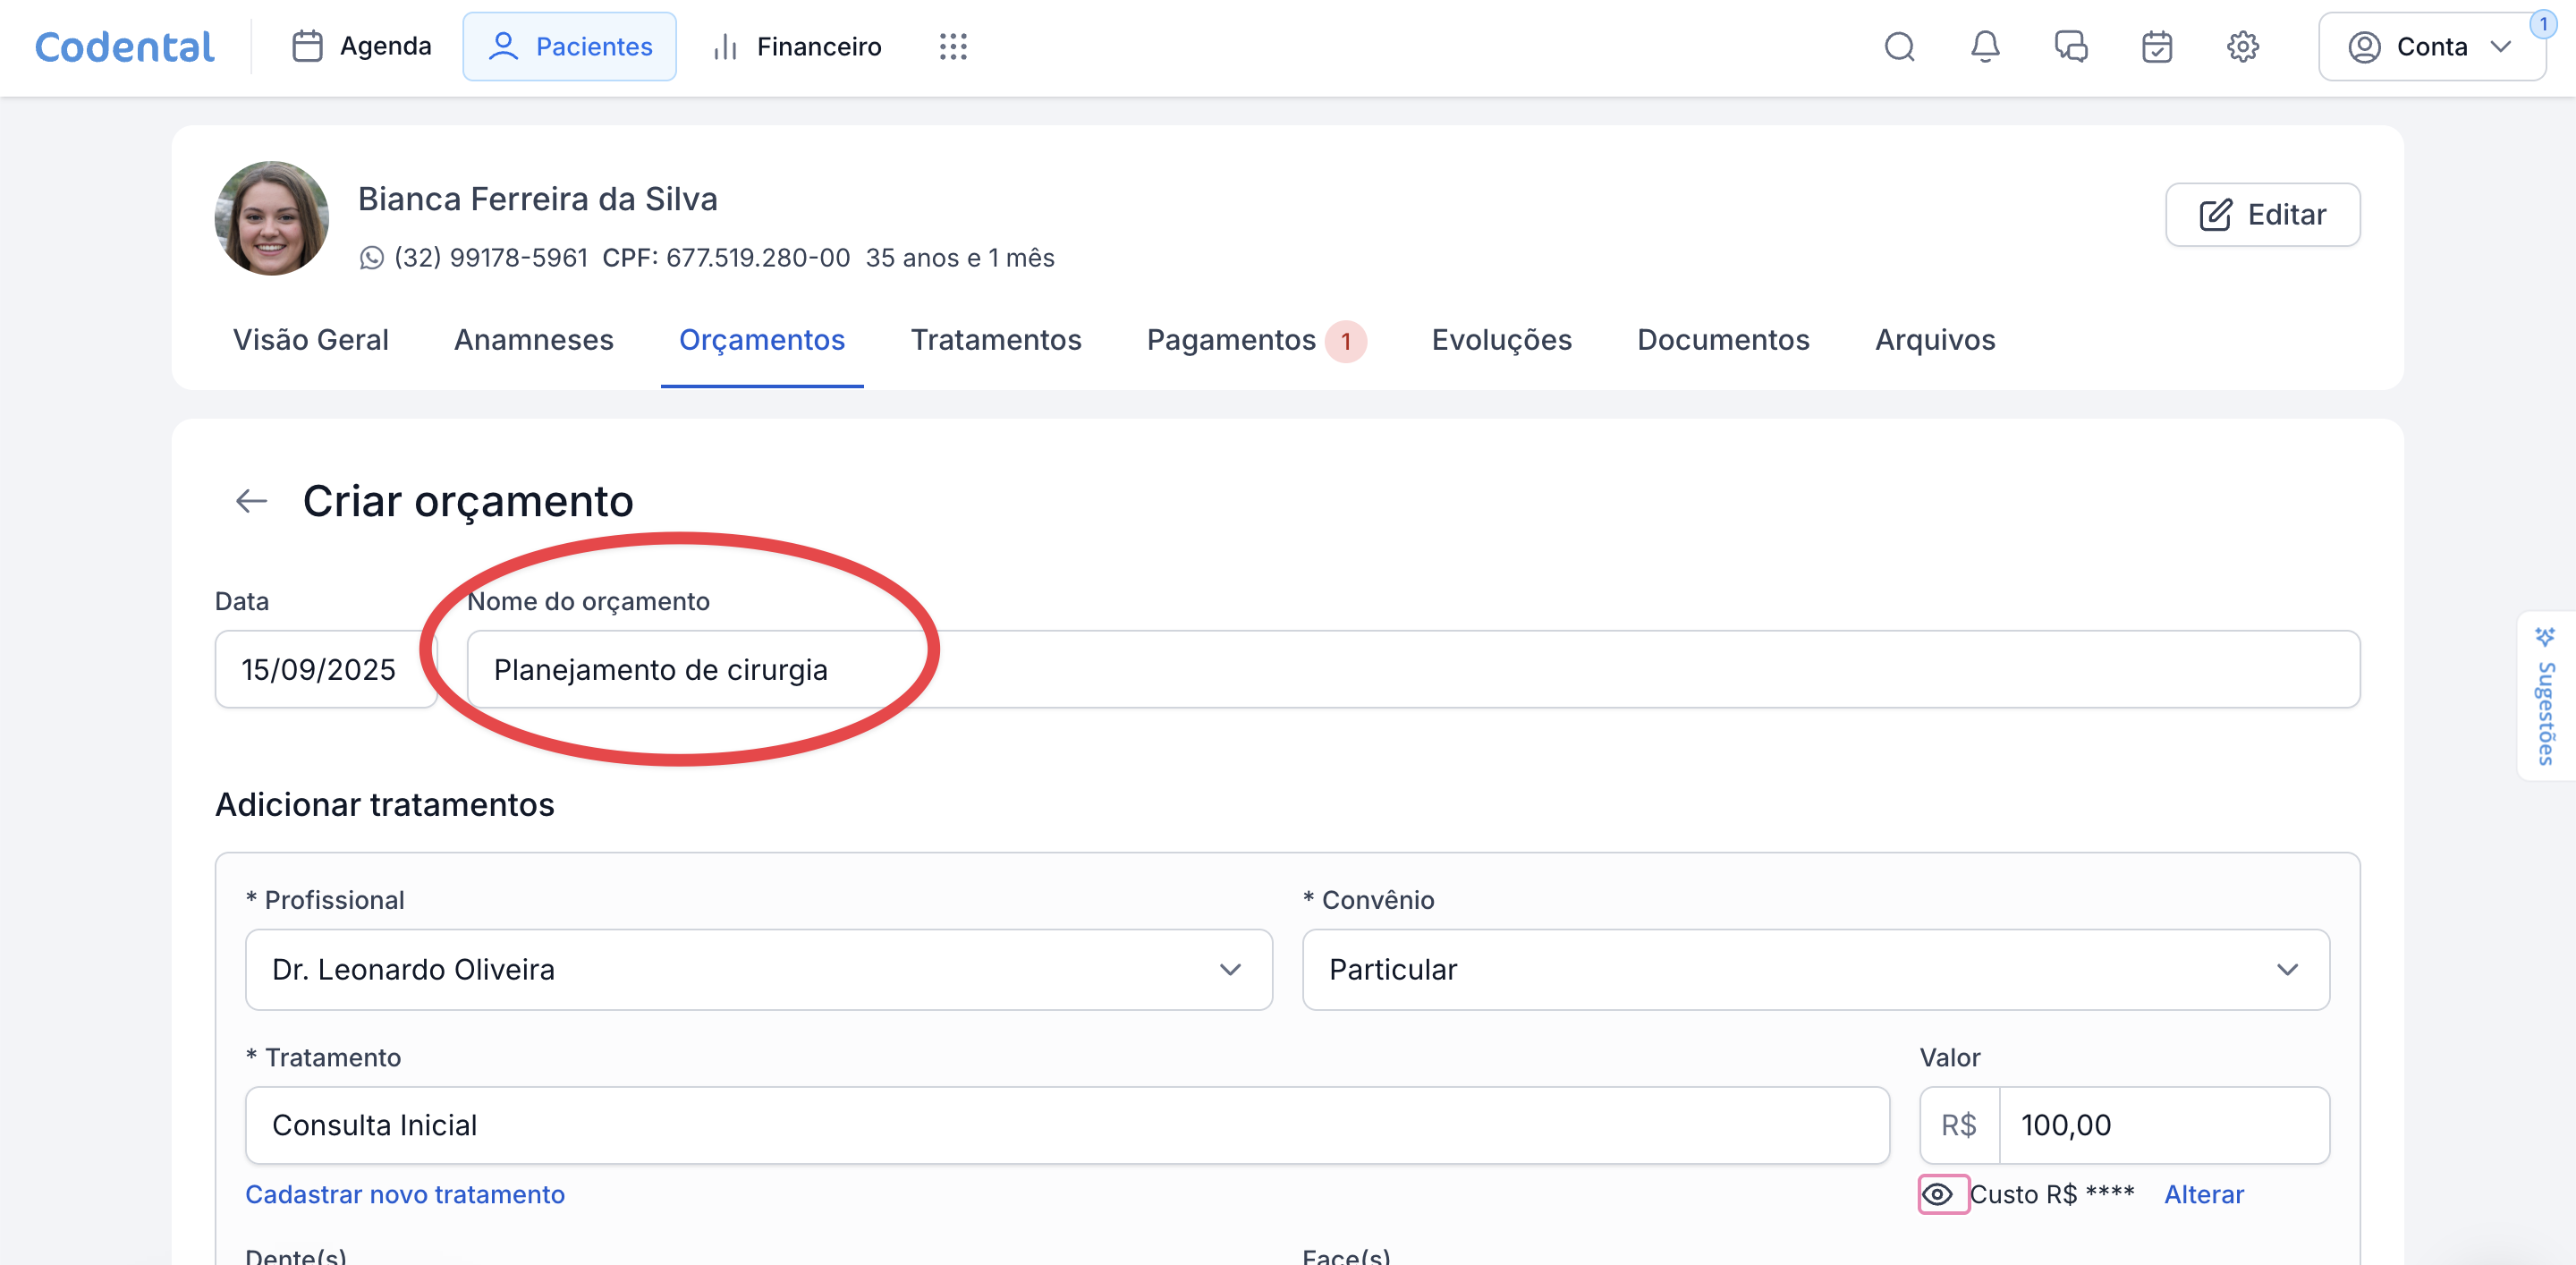
Task: Open the Sugestões side panel
Action: 2545,697
